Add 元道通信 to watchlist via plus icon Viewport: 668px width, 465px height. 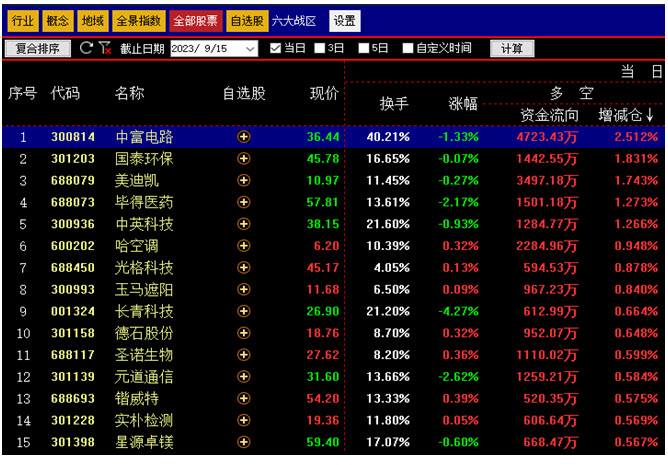click(x=244, y=376)
